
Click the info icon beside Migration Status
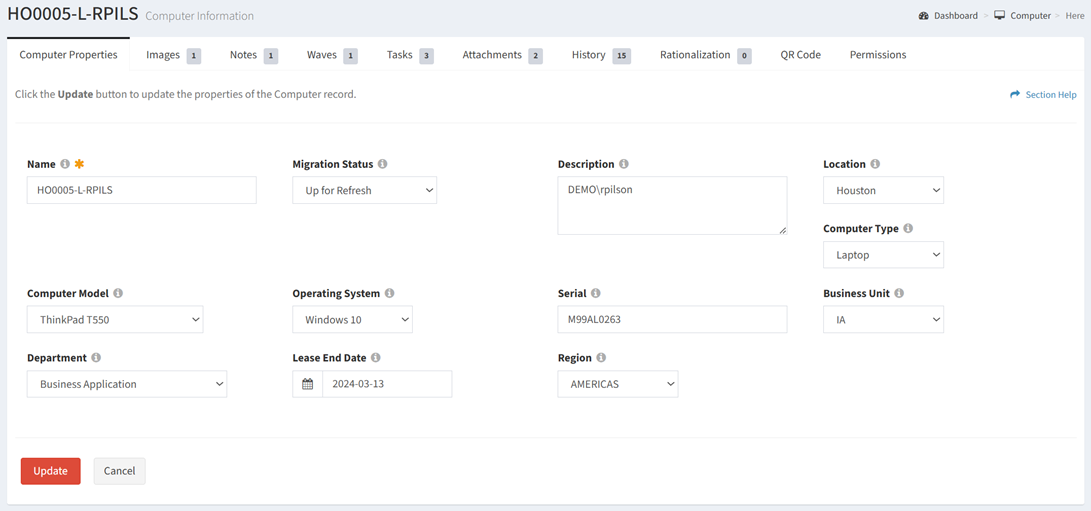point(382,164)
